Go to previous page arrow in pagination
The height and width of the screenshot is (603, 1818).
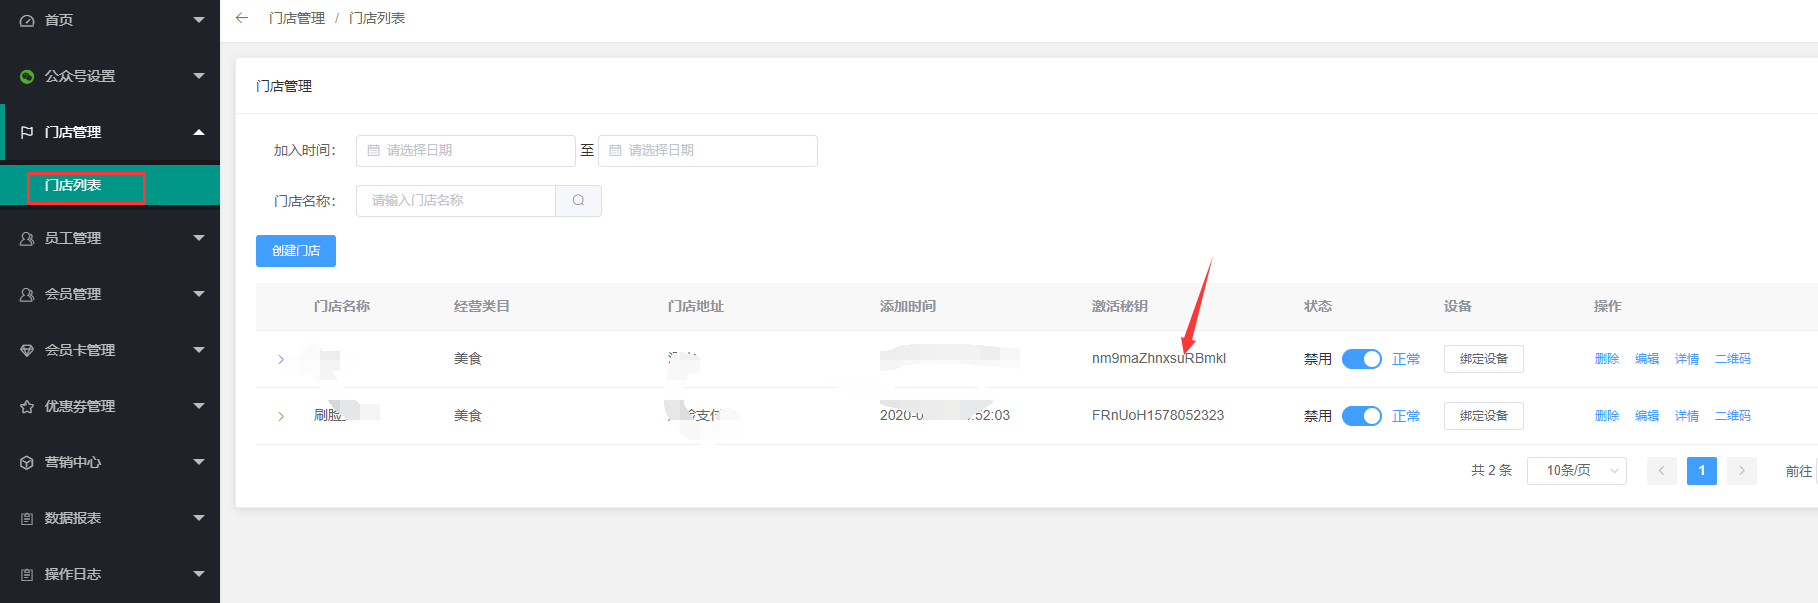(x=1661, y=470)
